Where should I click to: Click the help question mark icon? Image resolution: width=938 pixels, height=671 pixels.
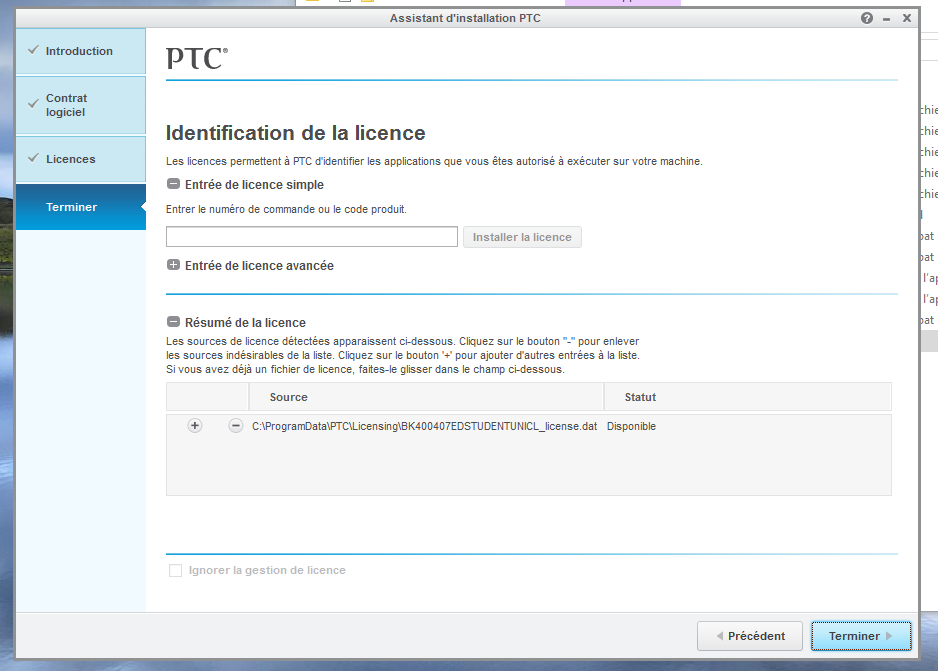(867, 18)
